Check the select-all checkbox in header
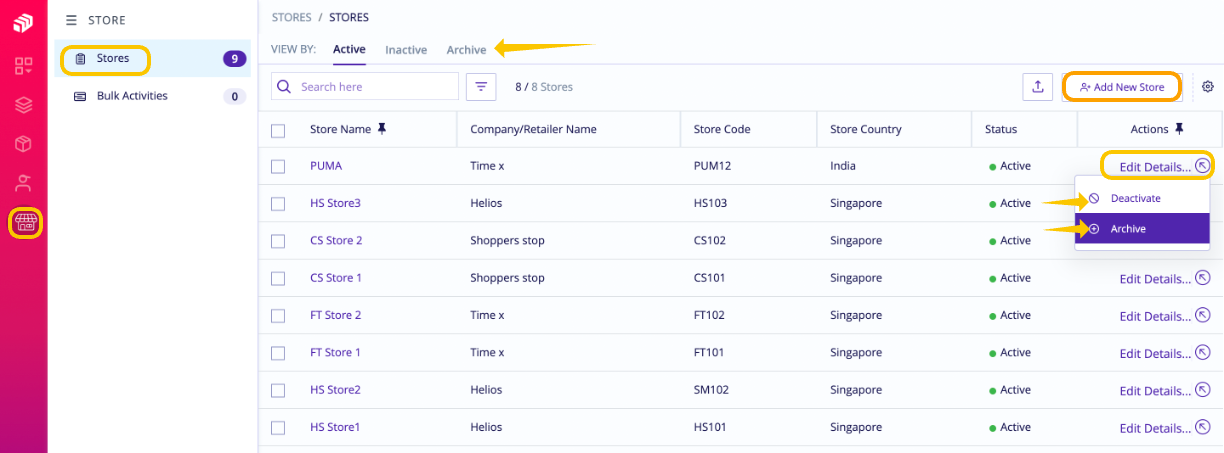The height and width of the screenshot is (453, 1224). [x=278, y=130]
